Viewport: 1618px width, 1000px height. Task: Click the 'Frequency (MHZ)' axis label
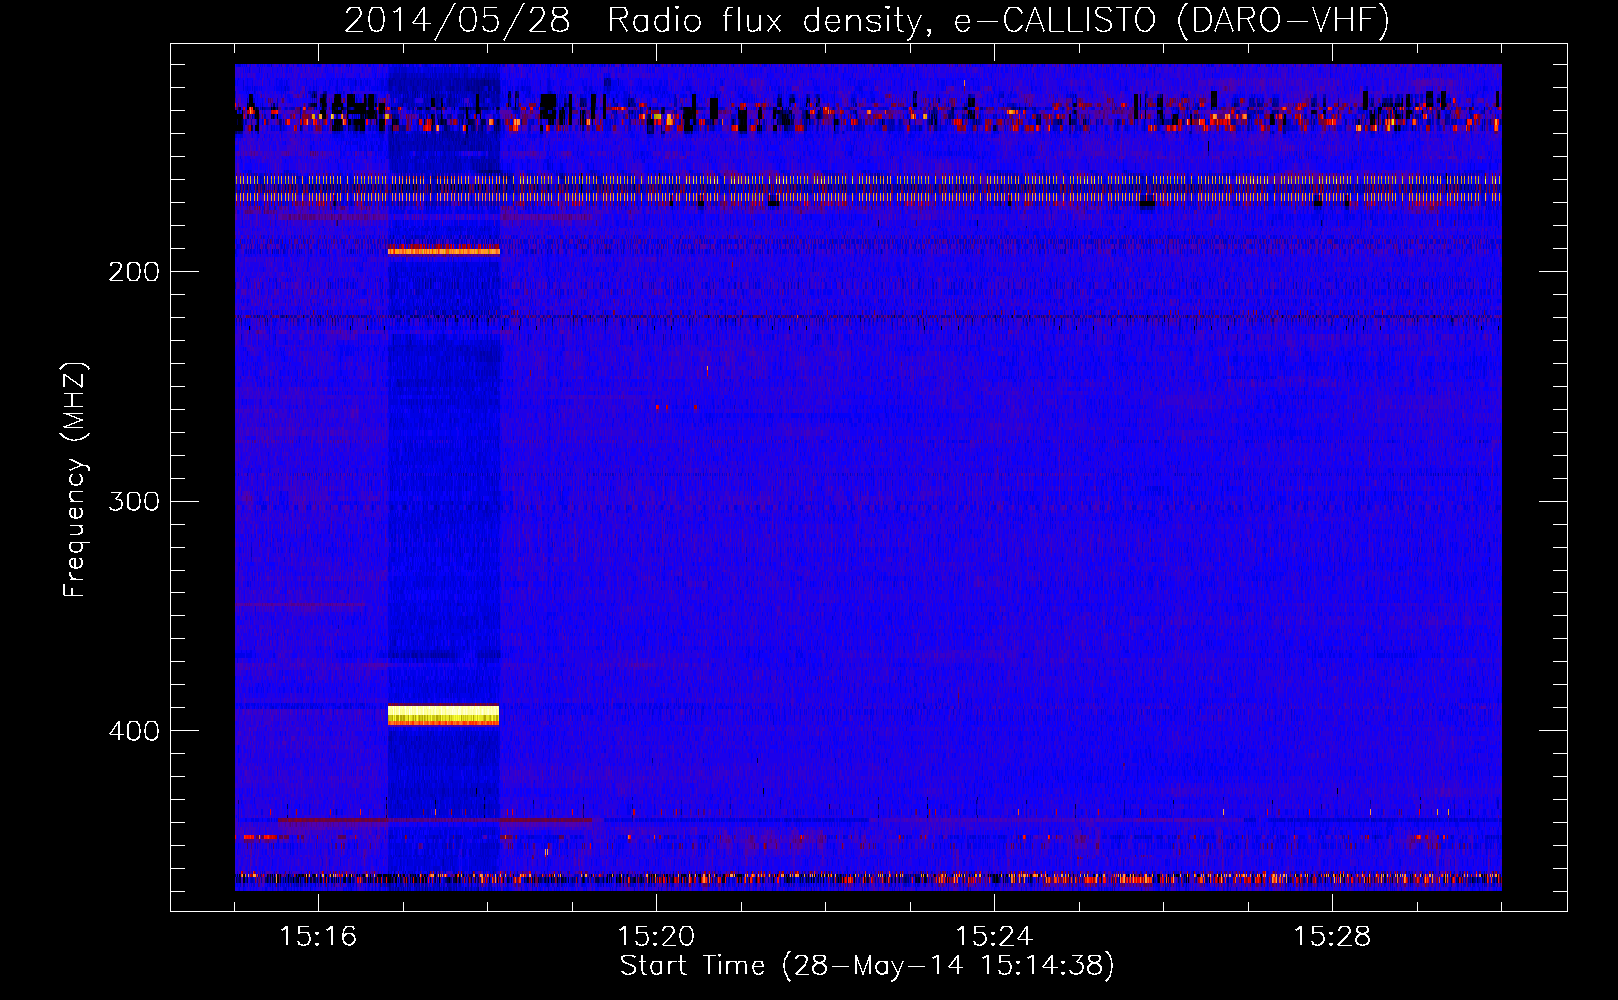click(75, 480)
